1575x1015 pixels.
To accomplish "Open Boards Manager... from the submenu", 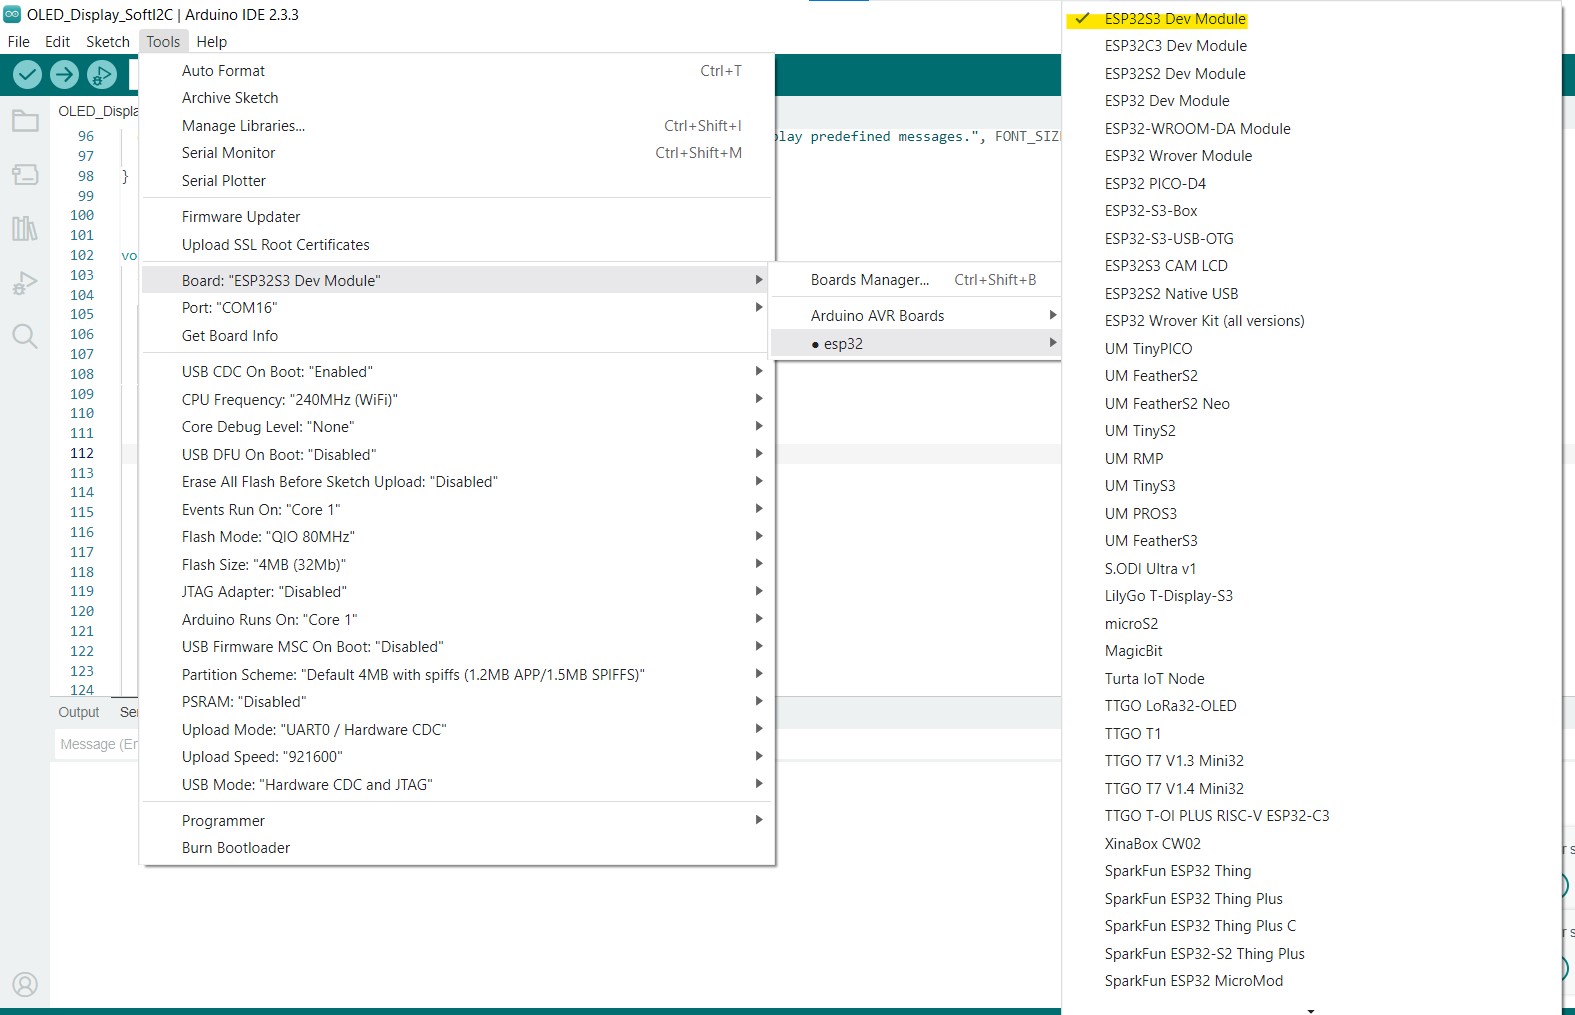I will tap(915, 280).
